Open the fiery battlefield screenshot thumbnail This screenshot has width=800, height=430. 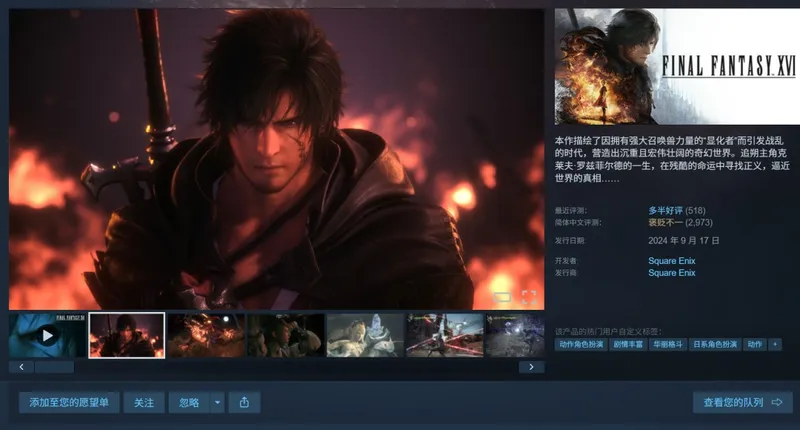[206, 335]
